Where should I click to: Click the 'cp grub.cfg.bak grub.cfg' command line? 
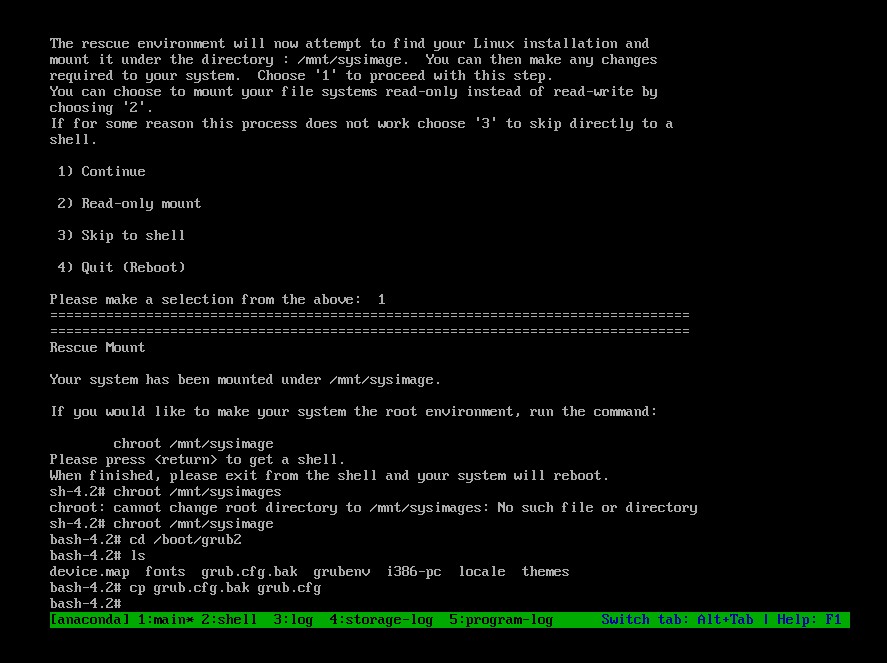pyautogui.click(x=186, y=588)
